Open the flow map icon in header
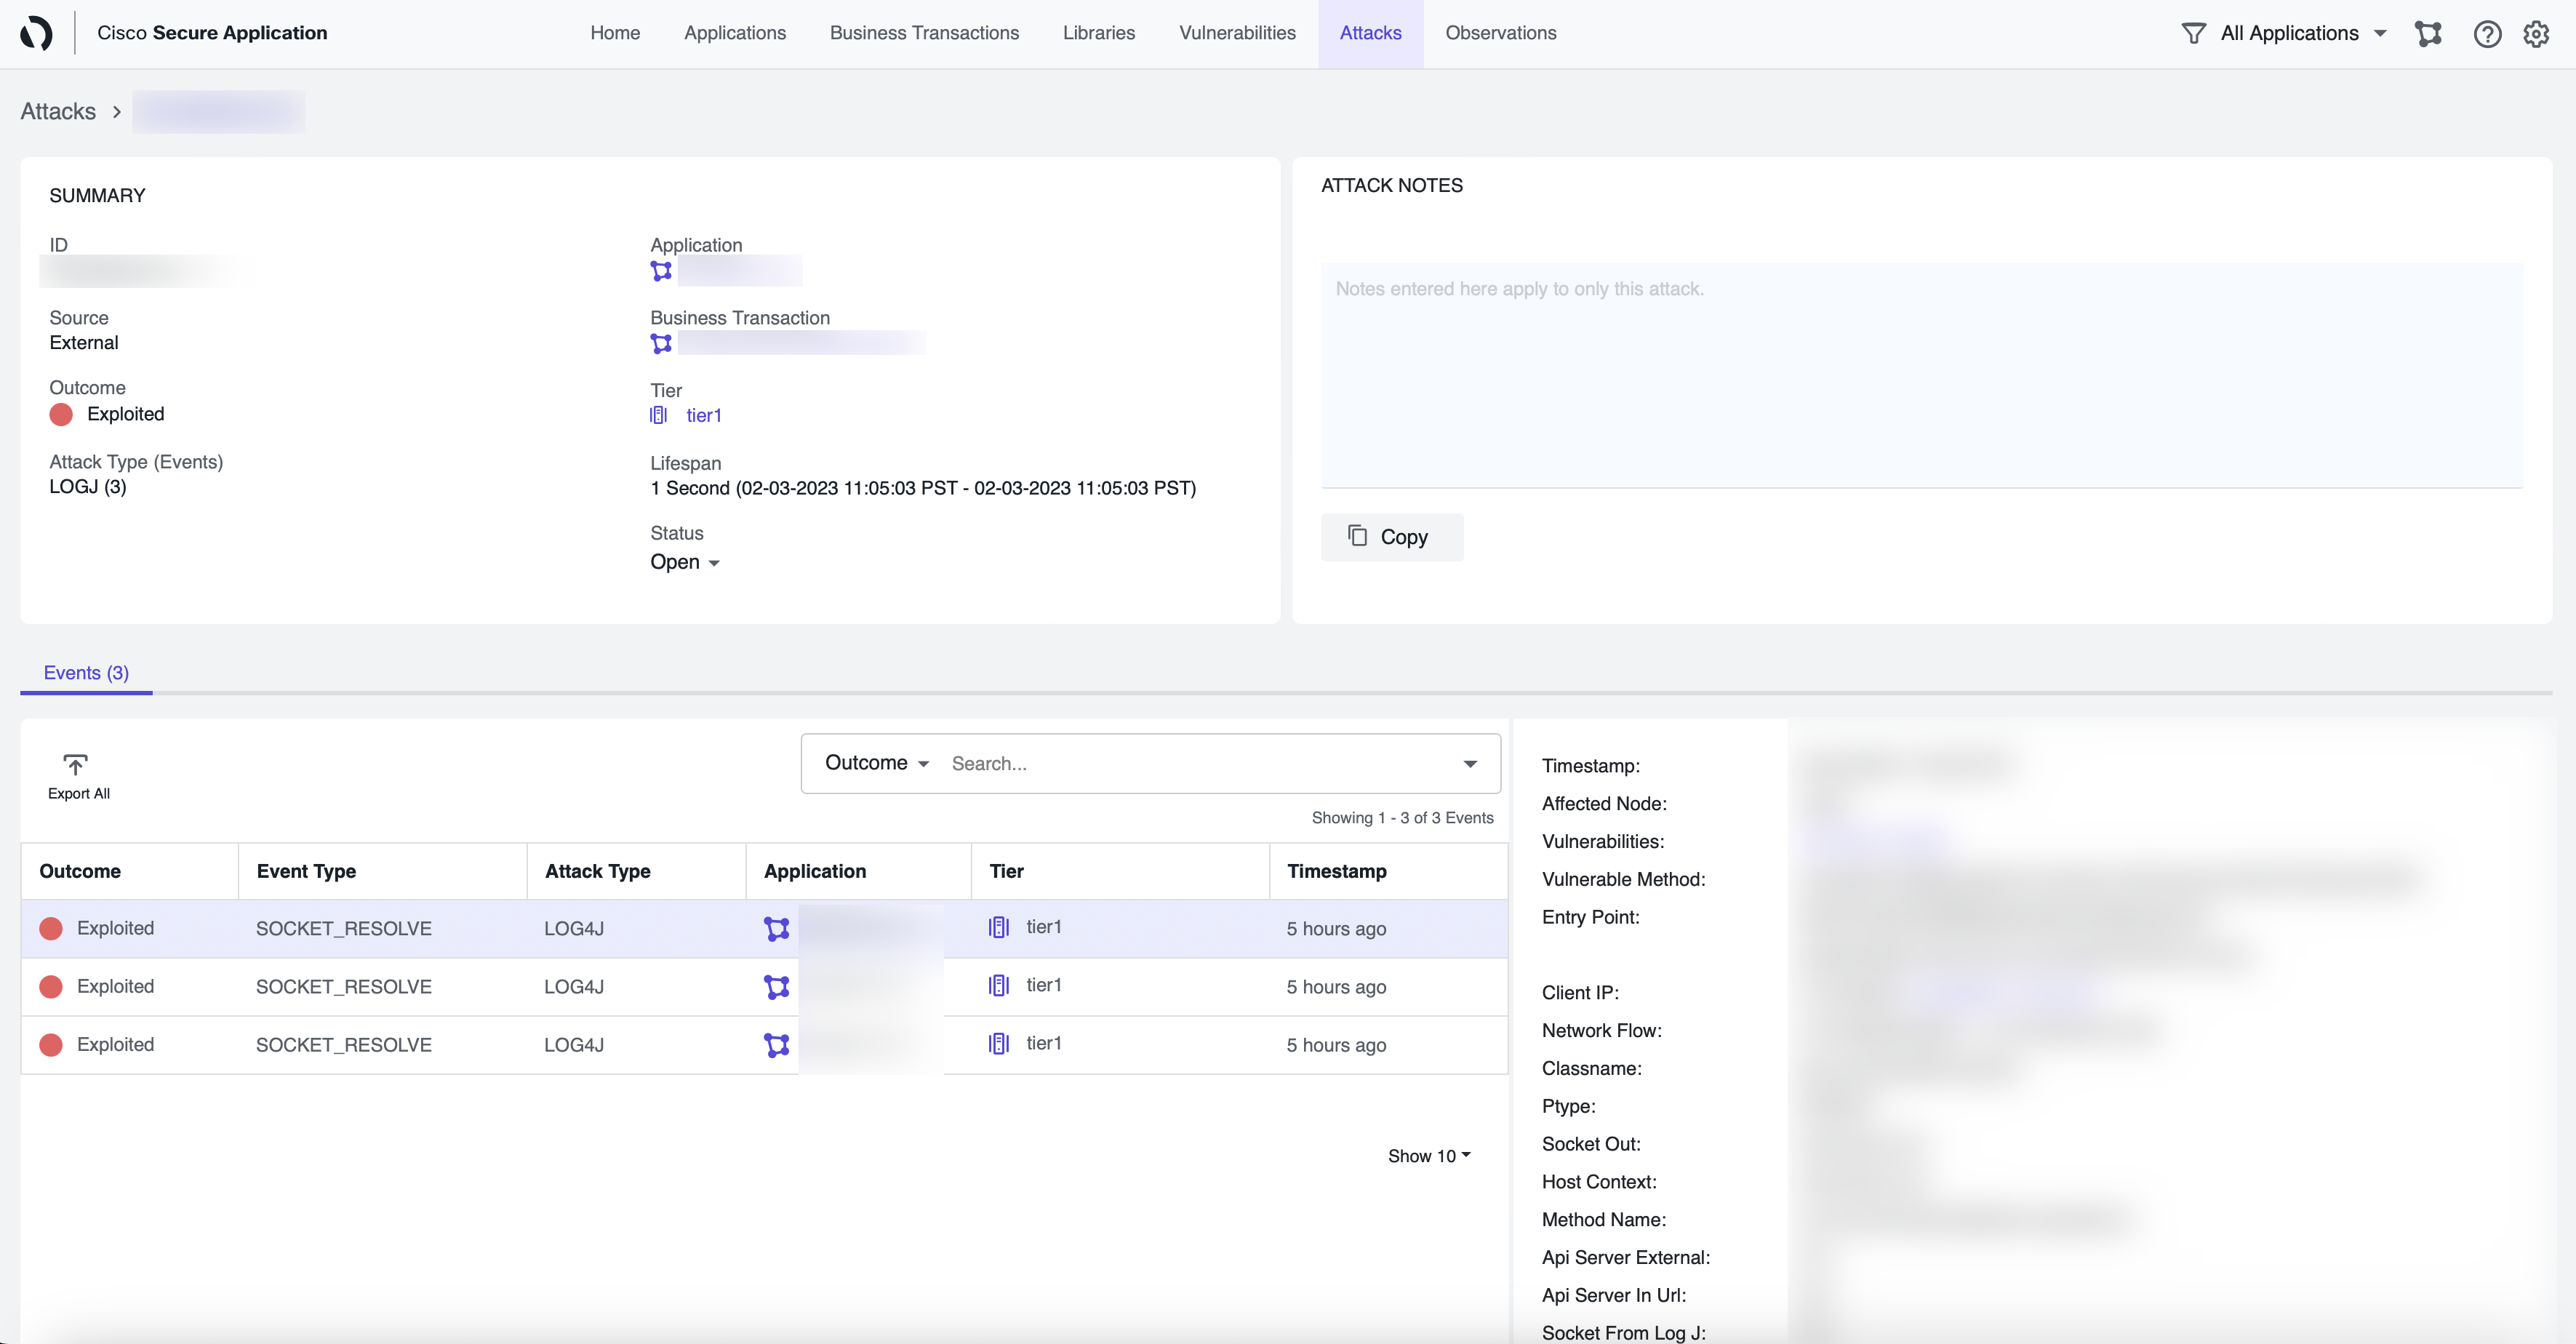 [x=2428, y=33]
